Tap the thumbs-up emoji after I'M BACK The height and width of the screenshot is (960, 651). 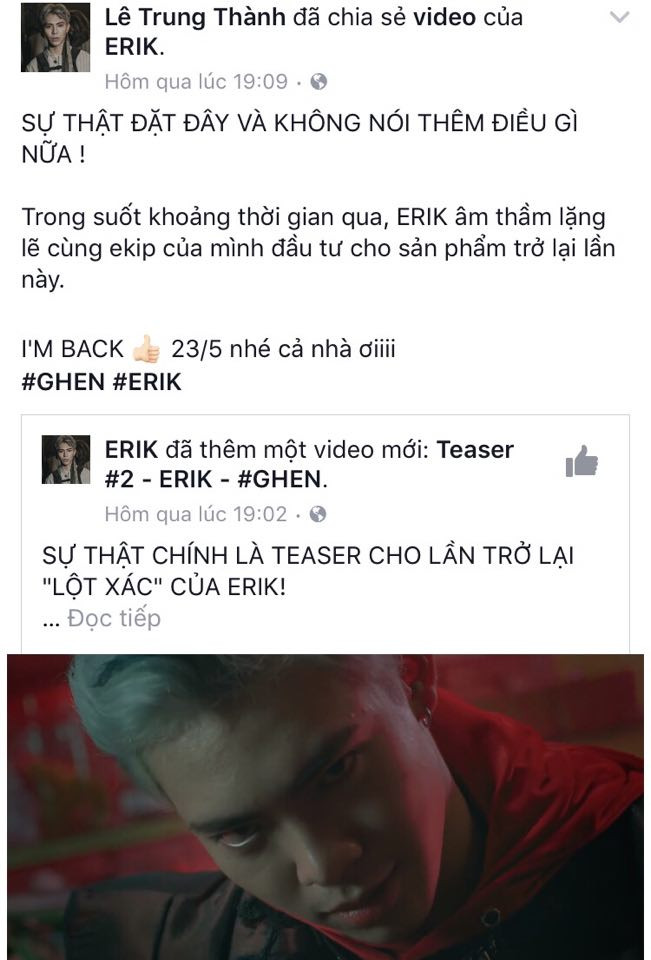146,350
